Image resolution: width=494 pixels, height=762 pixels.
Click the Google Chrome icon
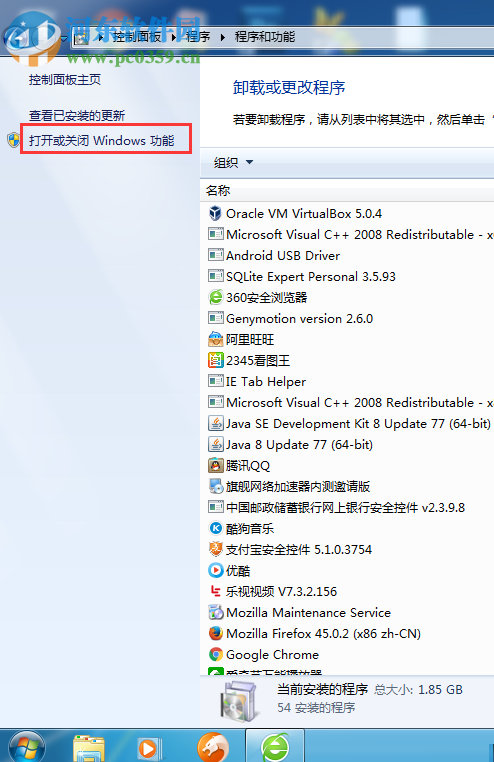tap(215, 654)
